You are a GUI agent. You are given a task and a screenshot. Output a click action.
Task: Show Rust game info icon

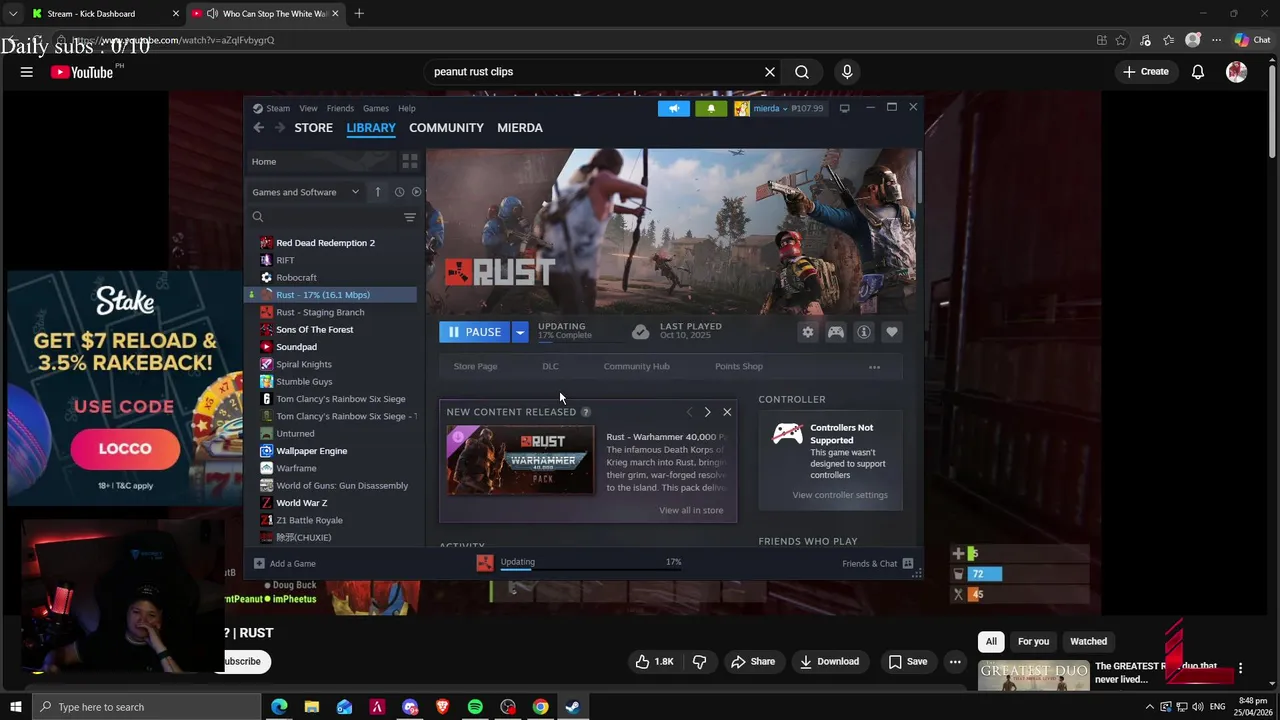pos(864,332)
